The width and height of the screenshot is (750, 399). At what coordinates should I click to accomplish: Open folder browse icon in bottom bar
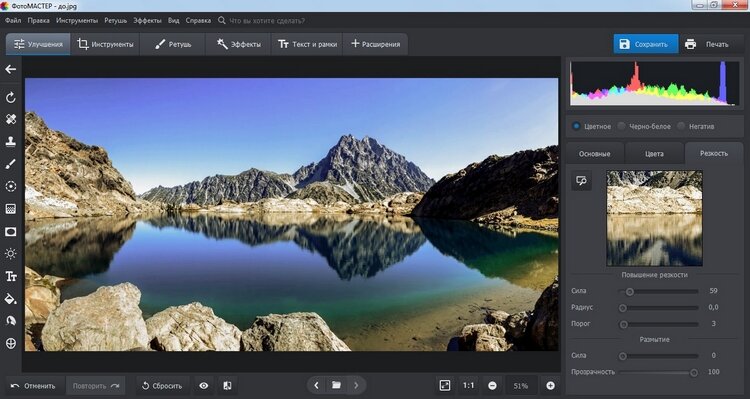point(336,385)
